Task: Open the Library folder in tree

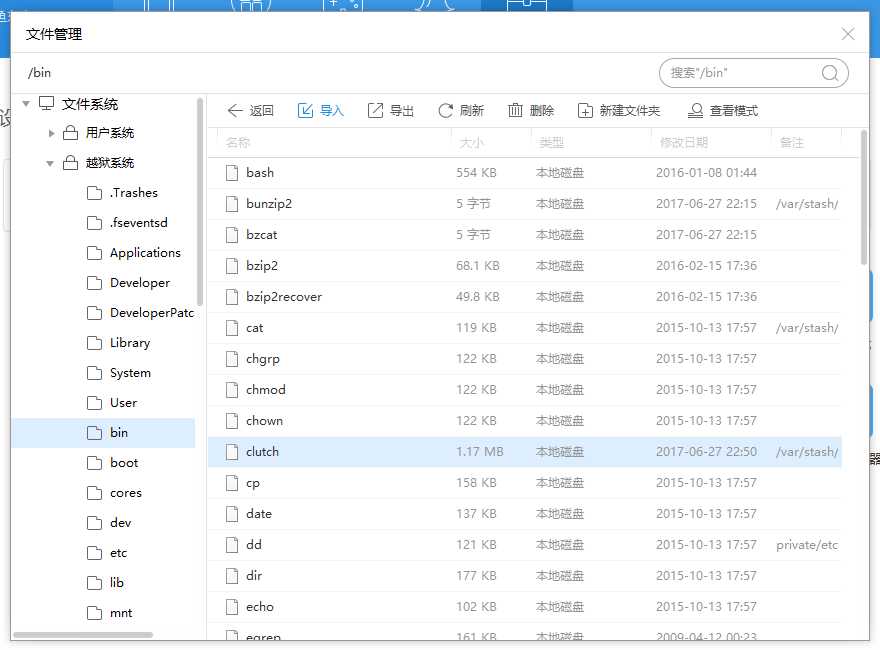Action: click(x=130, y=343)
